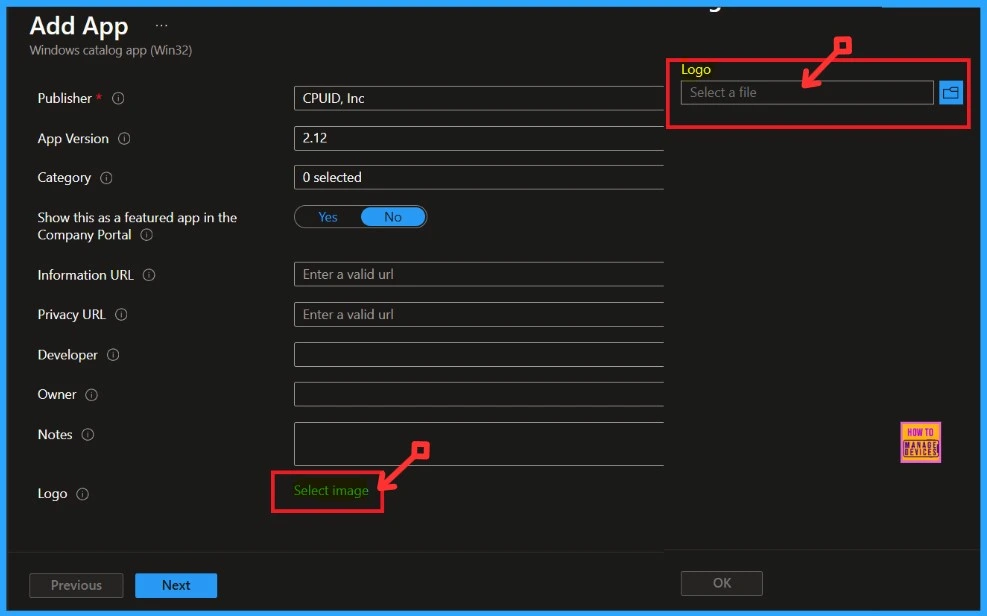The image size is (987, 616).
Task: Set featured app toggle to No
Action: [x=393, y=217]
